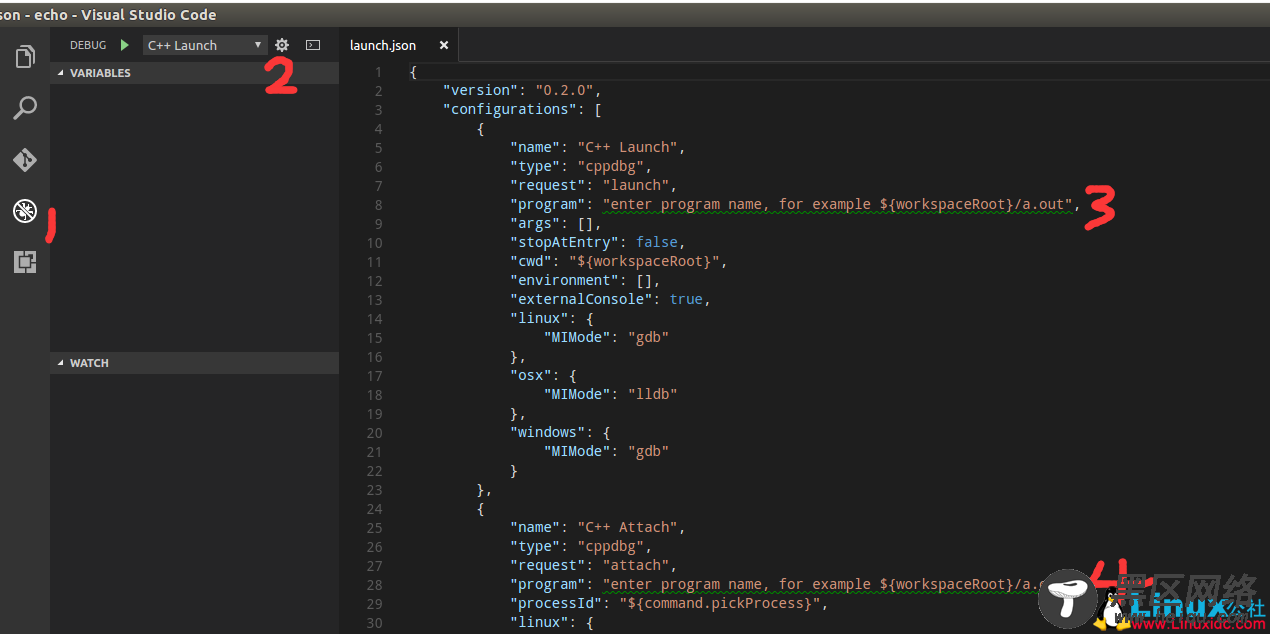Click the "request": "attach" line

coord(593,565)
